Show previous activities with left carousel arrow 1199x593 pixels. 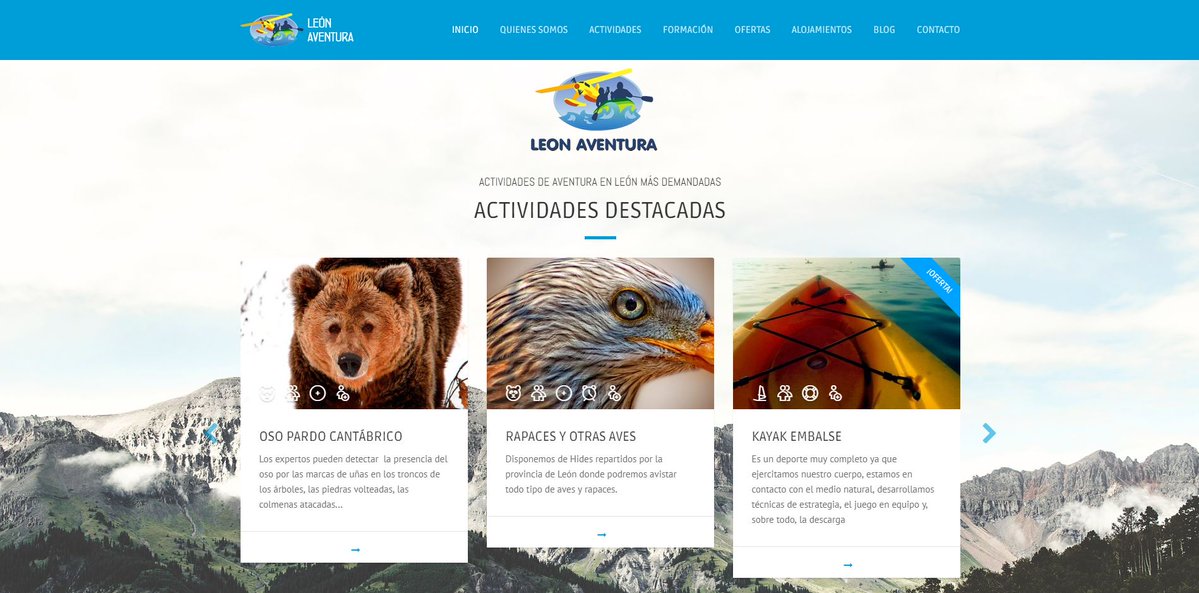[x=210, y=433]
